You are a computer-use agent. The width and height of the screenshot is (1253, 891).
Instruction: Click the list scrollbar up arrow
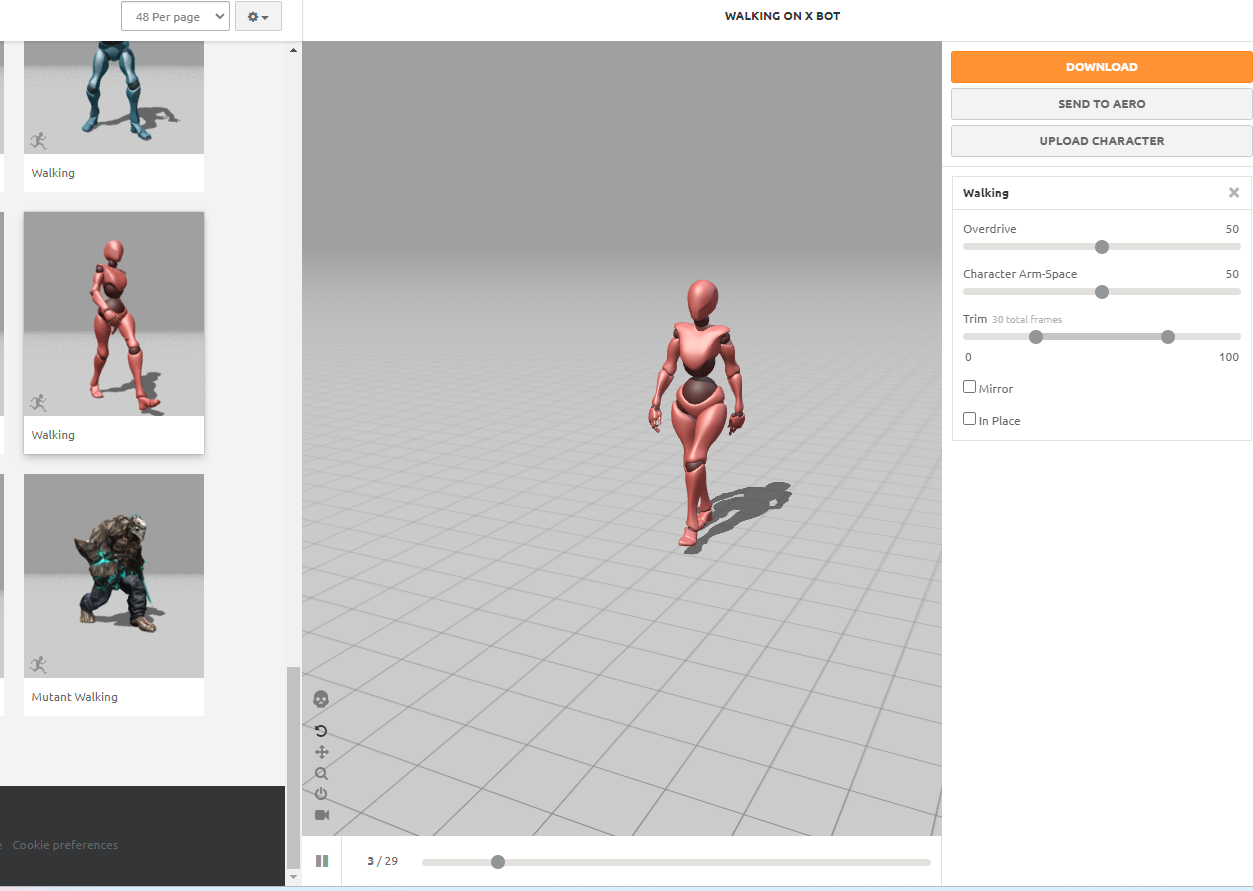click(293, 50)
